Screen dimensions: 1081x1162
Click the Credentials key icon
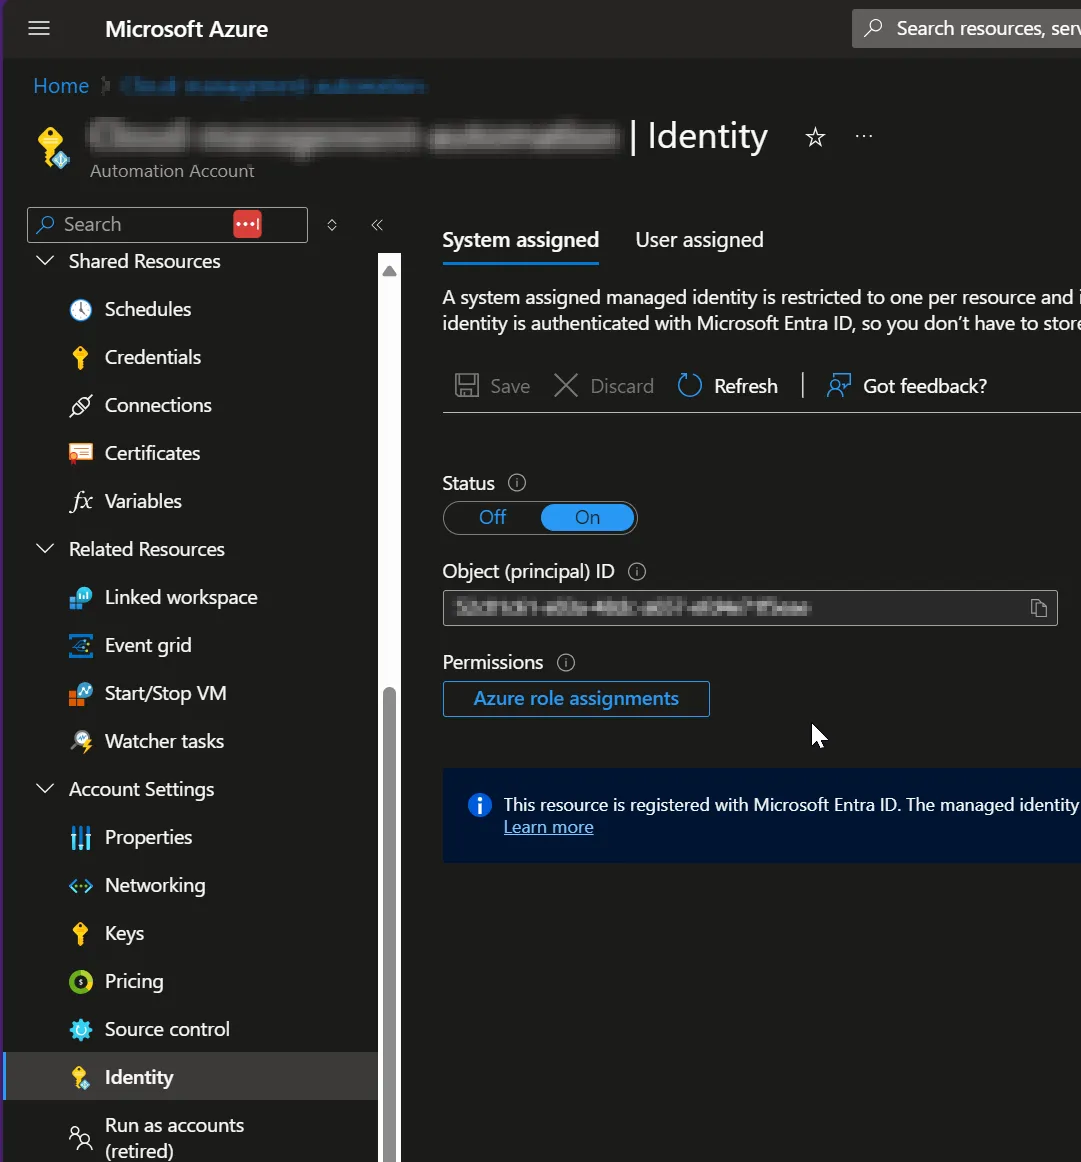coord(81,357)
